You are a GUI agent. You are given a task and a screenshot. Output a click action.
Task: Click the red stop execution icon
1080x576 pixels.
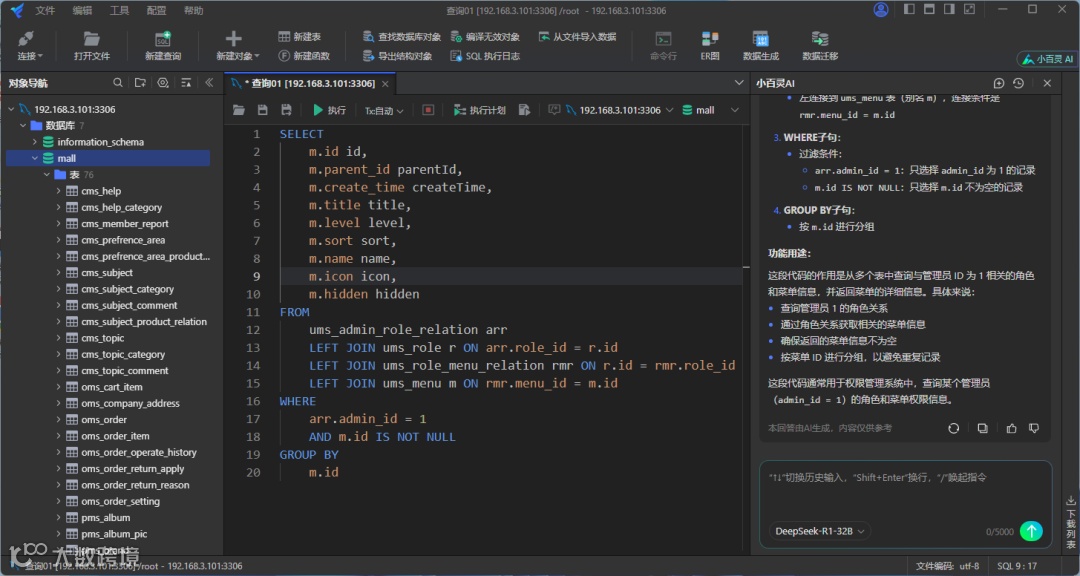click(x=428, y=110)
